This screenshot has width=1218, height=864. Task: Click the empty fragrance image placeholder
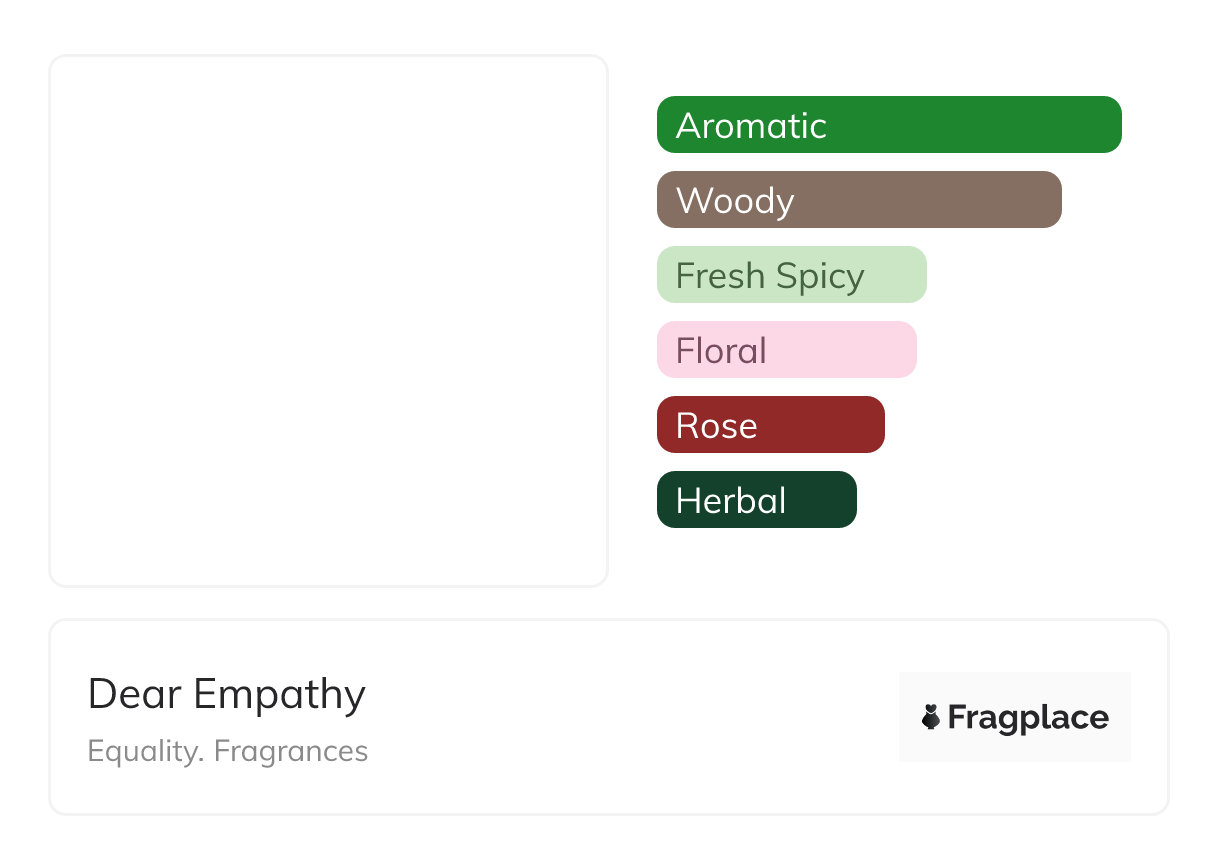coord(328,320)
